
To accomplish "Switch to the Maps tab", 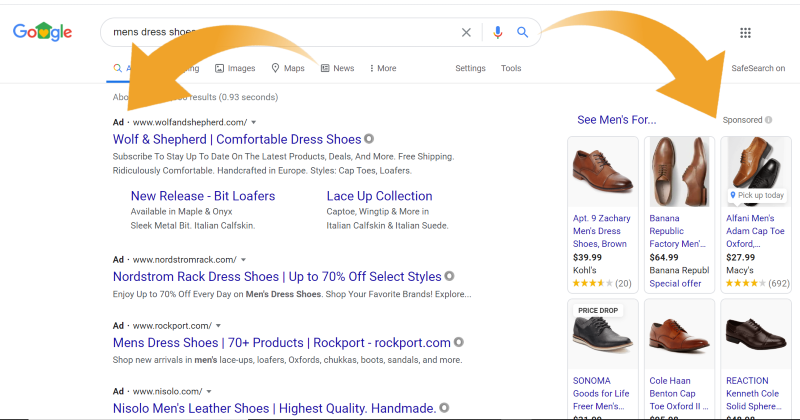I will click(x=288, y=68).
